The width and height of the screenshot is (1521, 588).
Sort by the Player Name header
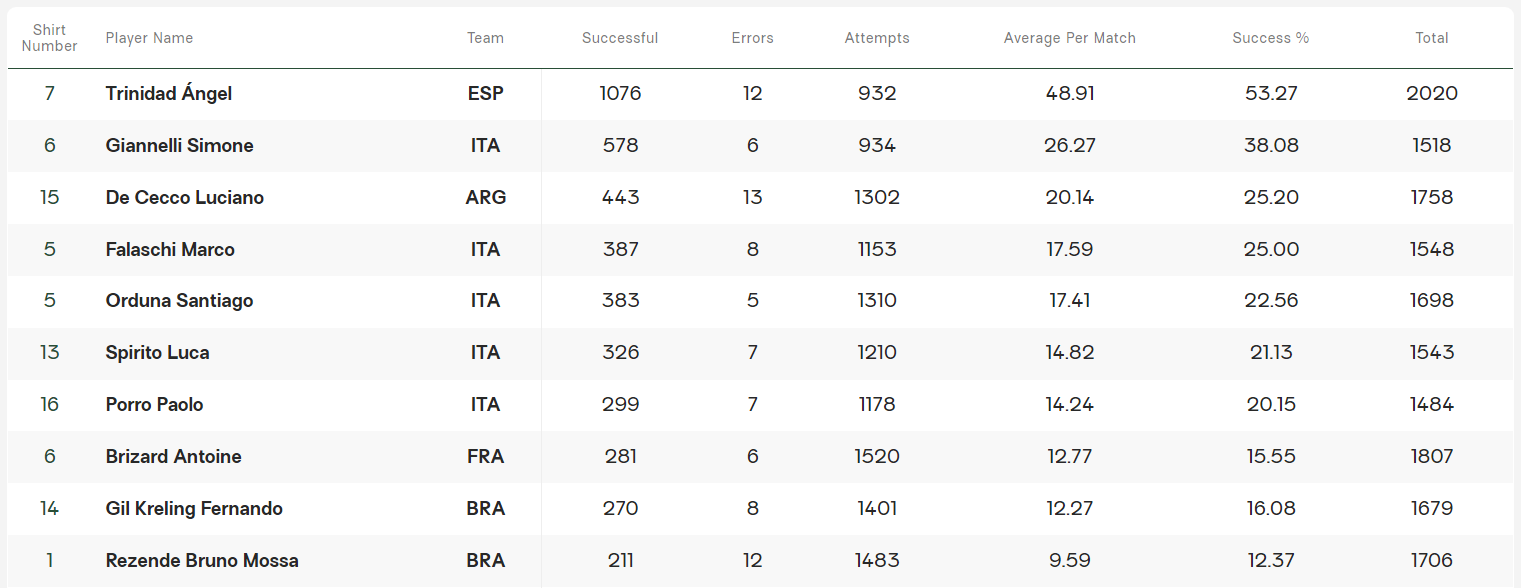tap(149, 38)
